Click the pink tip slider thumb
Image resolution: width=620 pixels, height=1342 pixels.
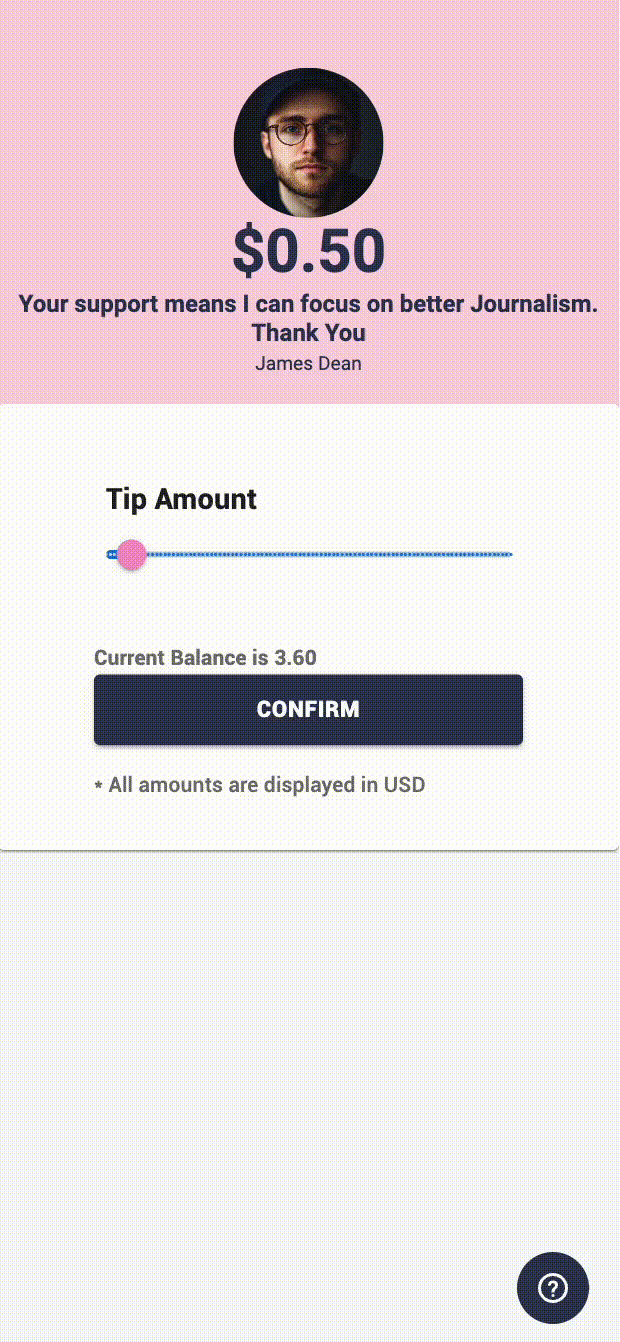[x=131, y=554]
